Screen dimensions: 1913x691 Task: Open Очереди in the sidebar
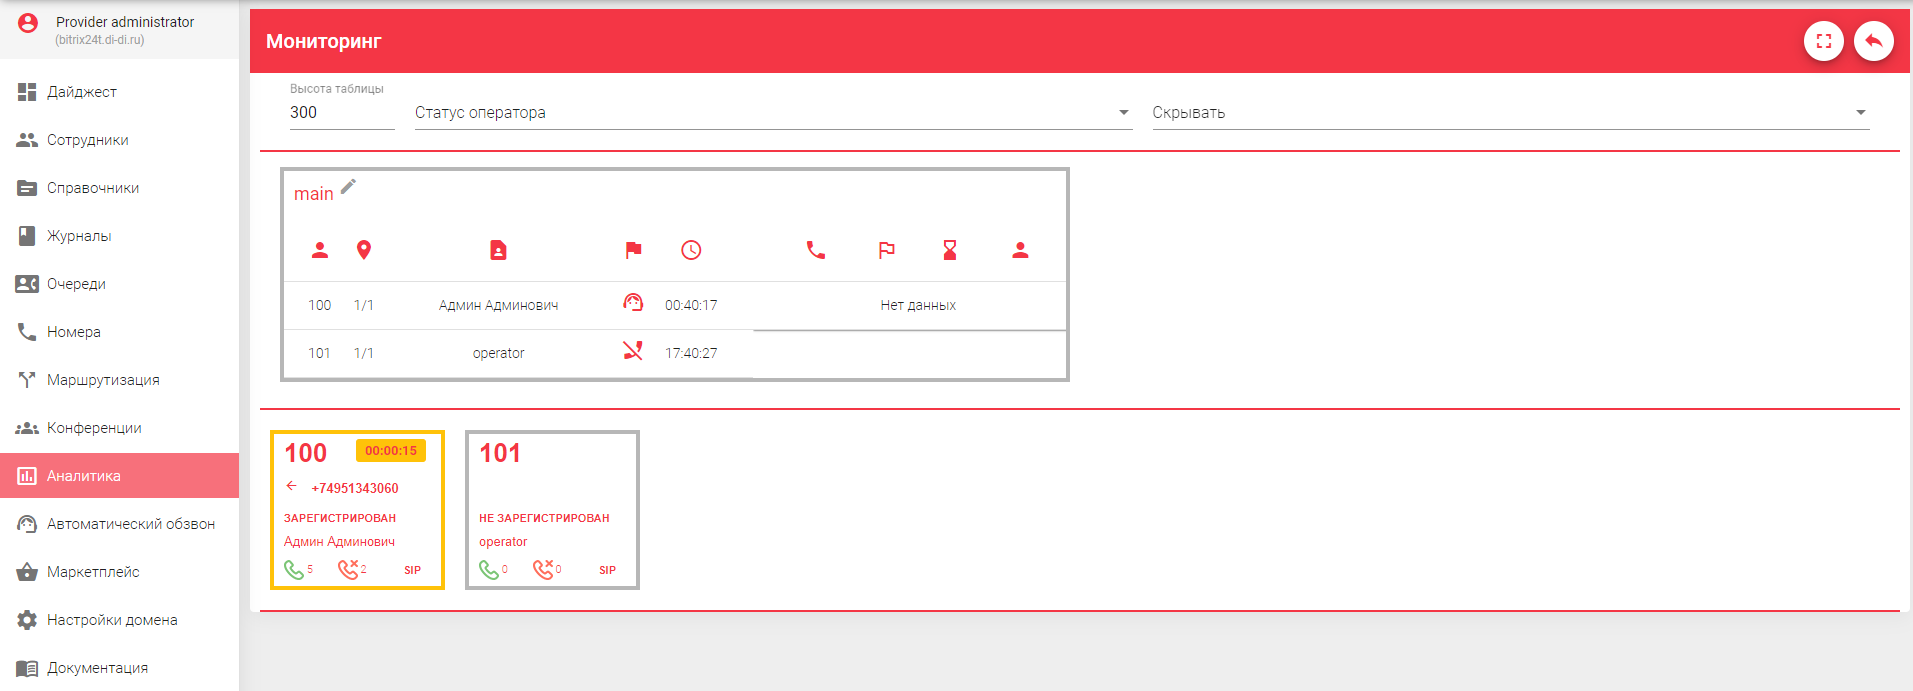(x=119, y=284)
